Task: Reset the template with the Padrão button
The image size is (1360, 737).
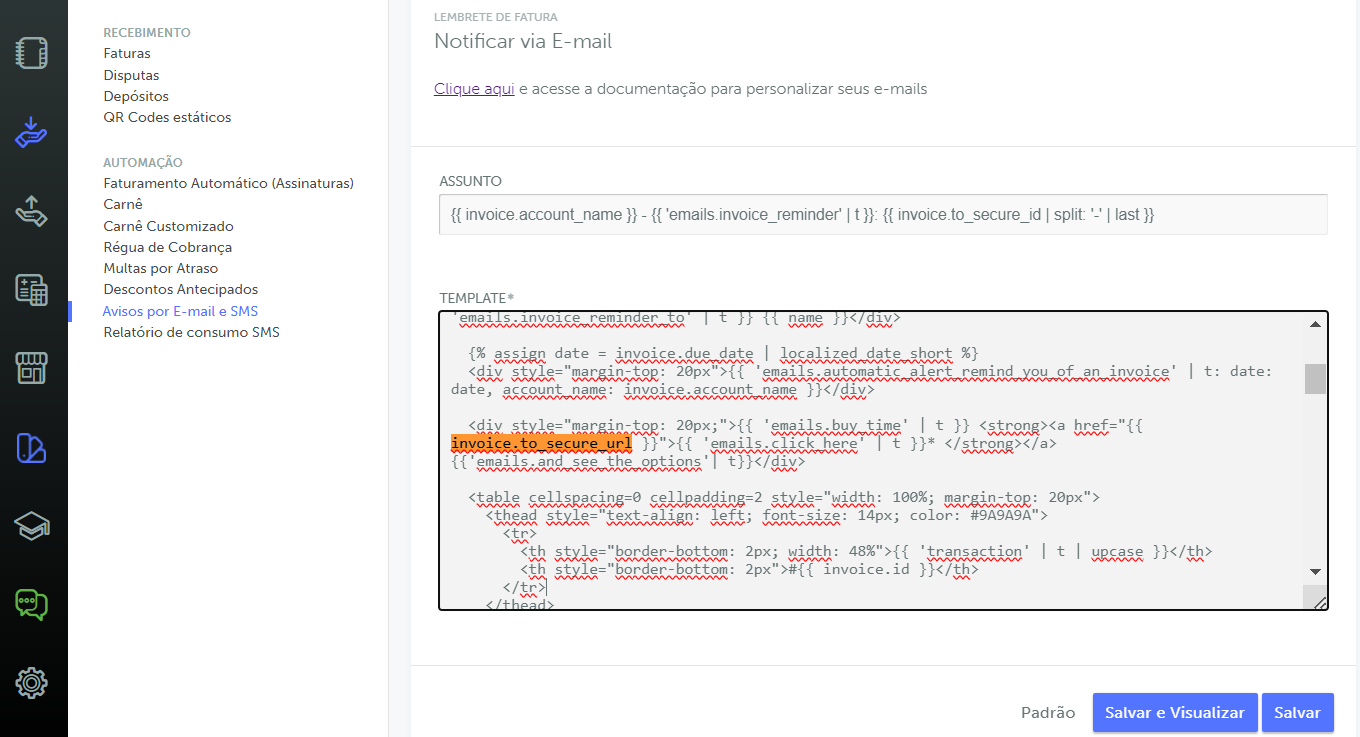Action: [1048, 713]
